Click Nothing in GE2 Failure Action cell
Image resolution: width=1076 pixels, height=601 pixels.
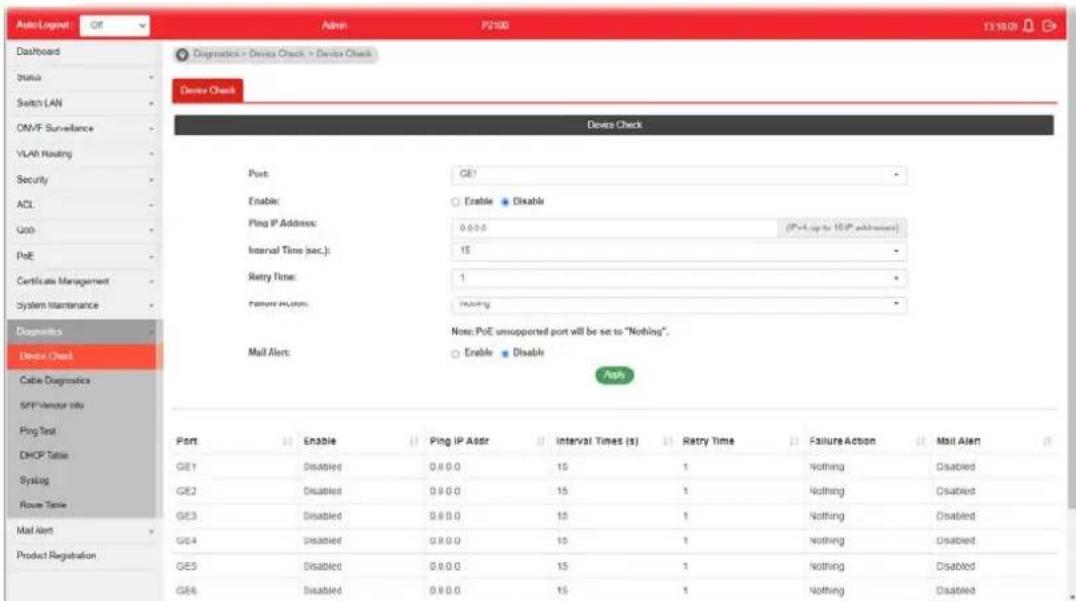pyautogui.click(x=827, y=491)
